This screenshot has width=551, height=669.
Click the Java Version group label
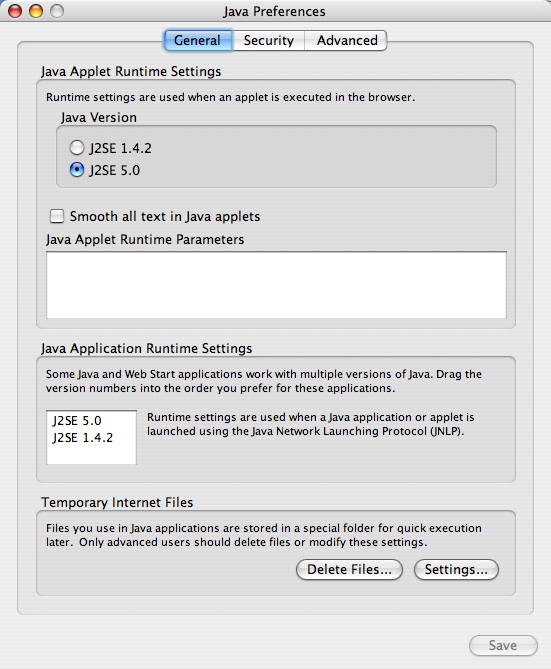99,117
